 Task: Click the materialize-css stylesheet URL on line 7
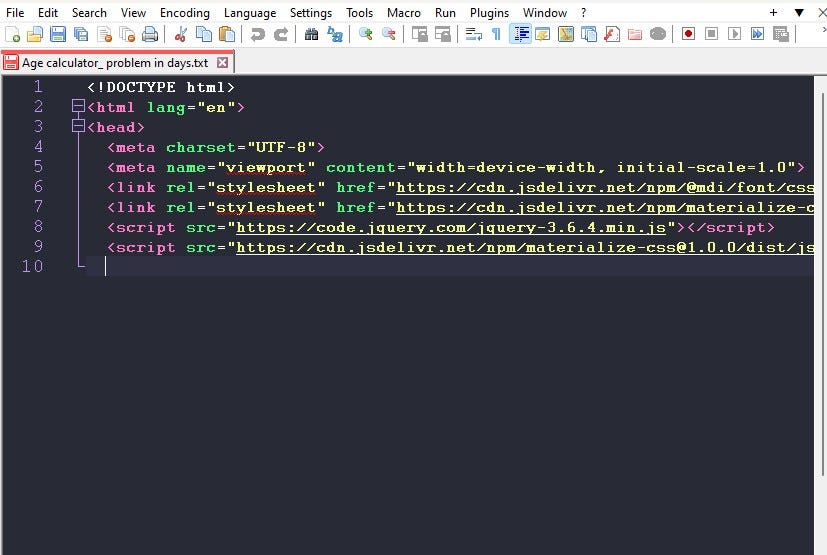click(605, 208)
